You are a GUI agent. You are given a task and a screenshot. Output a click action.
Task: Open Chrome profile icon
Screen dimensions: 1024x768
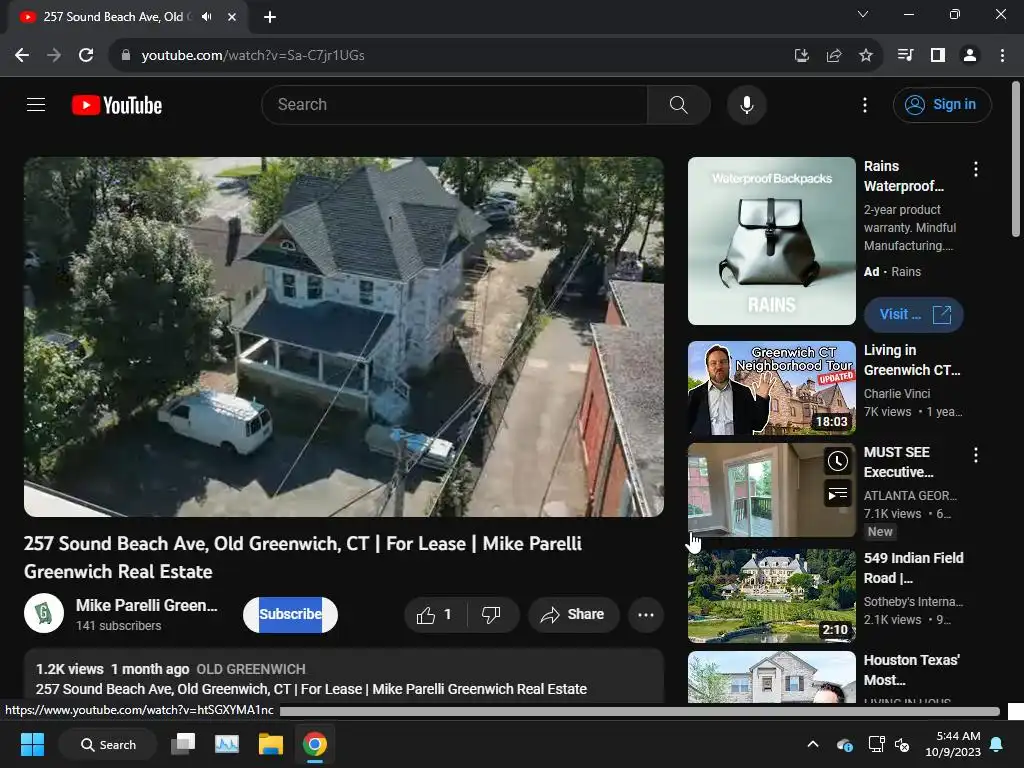point(970,56)
